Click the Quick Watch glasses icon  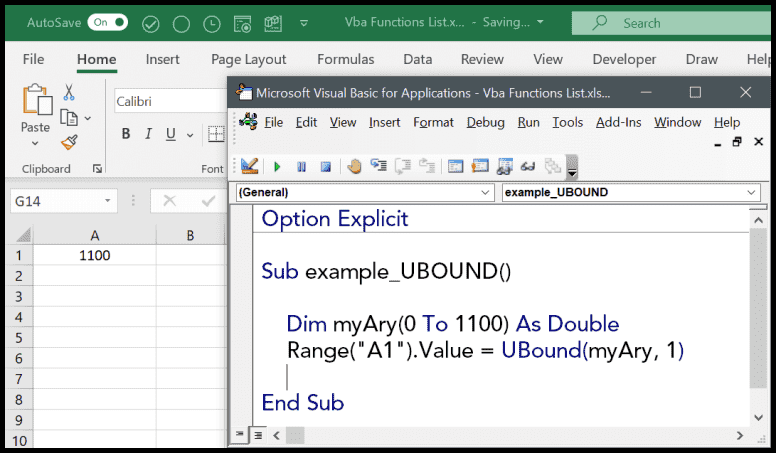coord(527,166)
